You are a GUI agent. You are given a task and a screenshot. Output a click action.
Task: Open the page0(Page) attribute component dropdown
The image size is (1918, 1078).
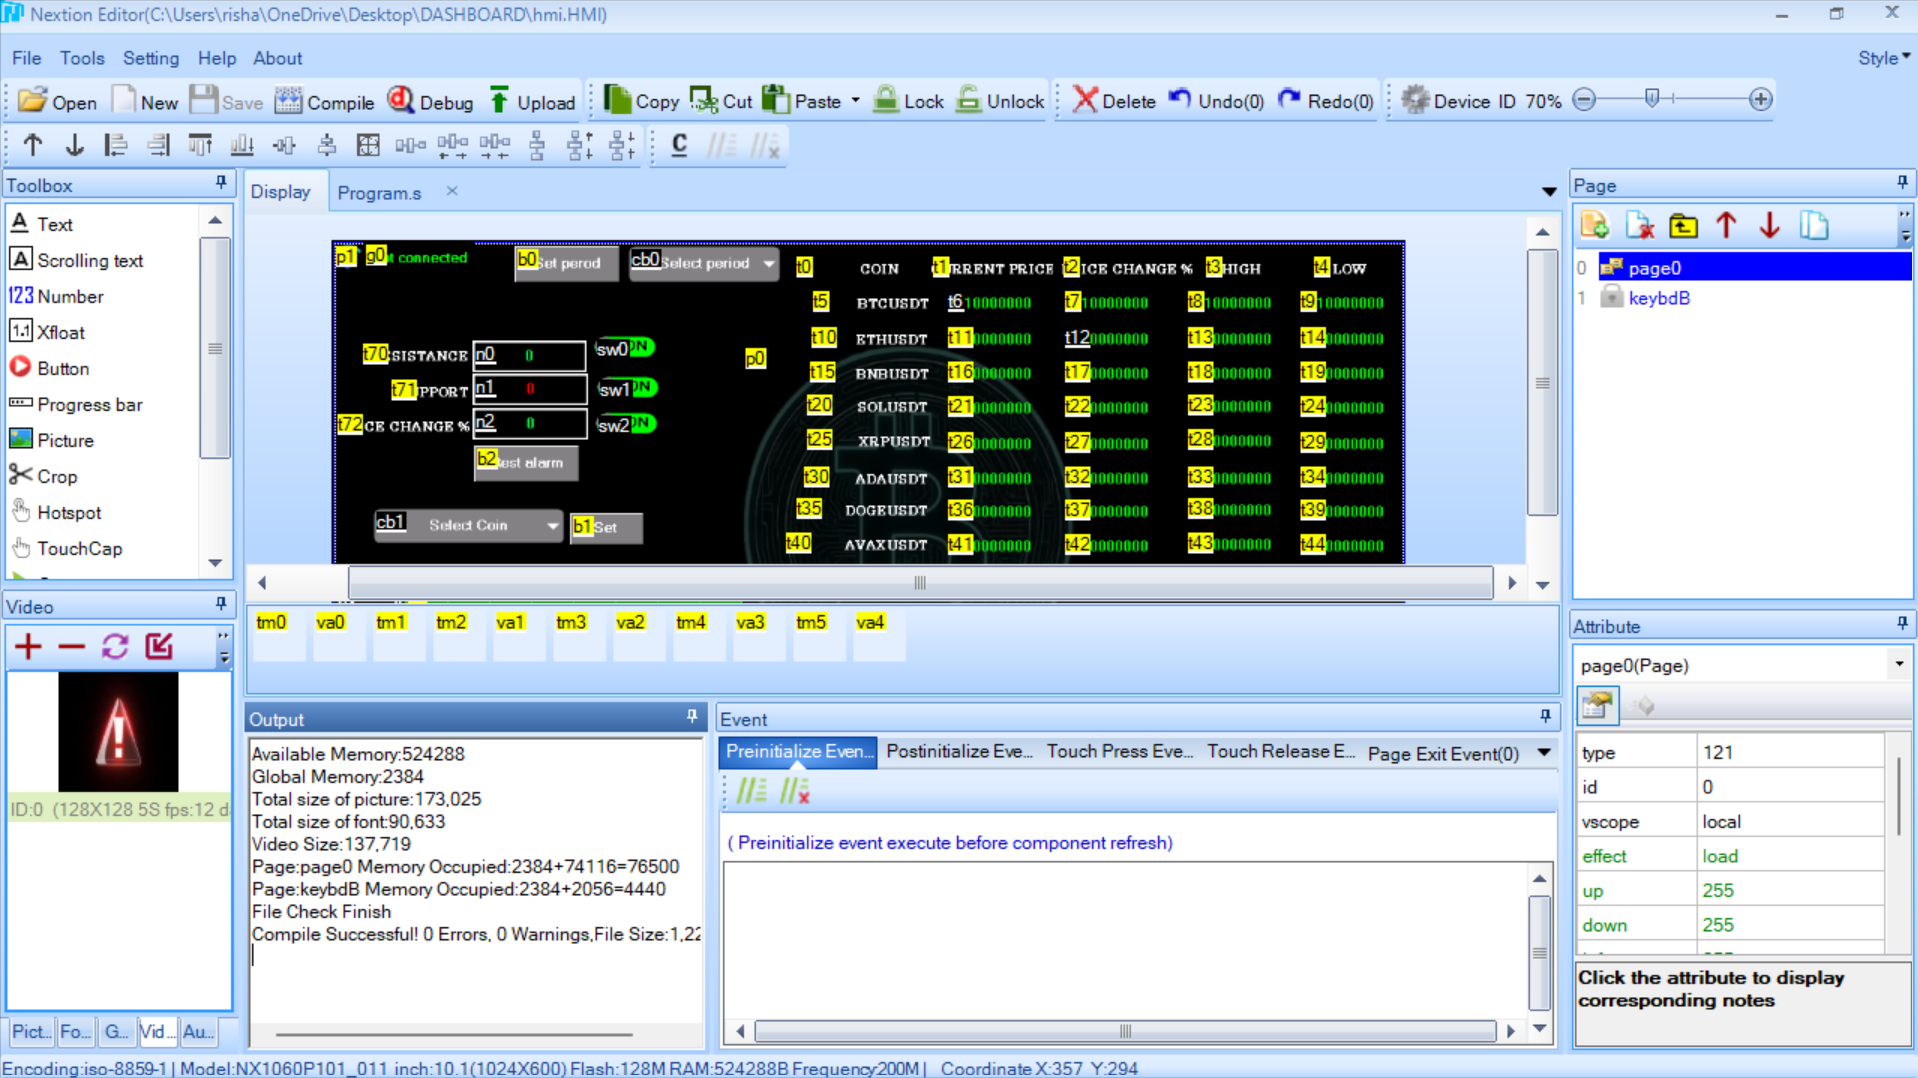click(1898, 665)
